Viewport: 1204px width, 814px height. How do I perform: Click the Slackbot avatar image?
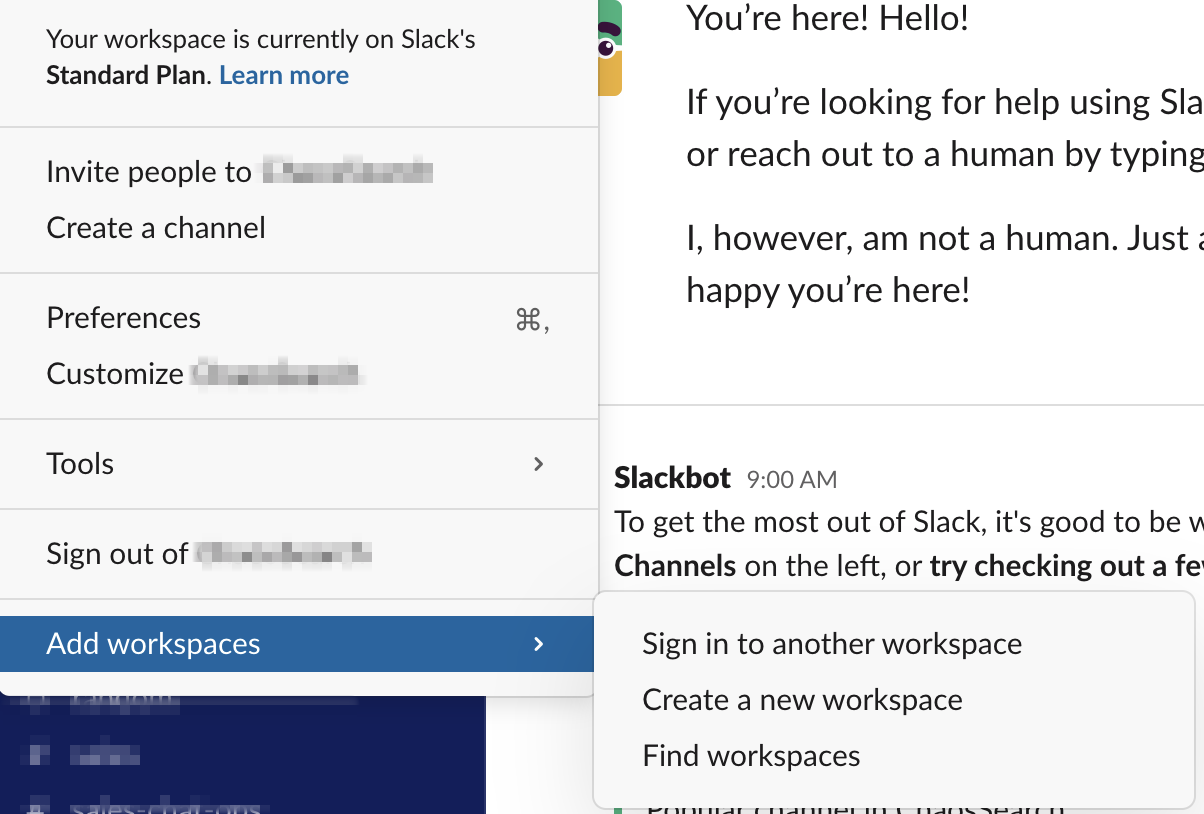610,48
